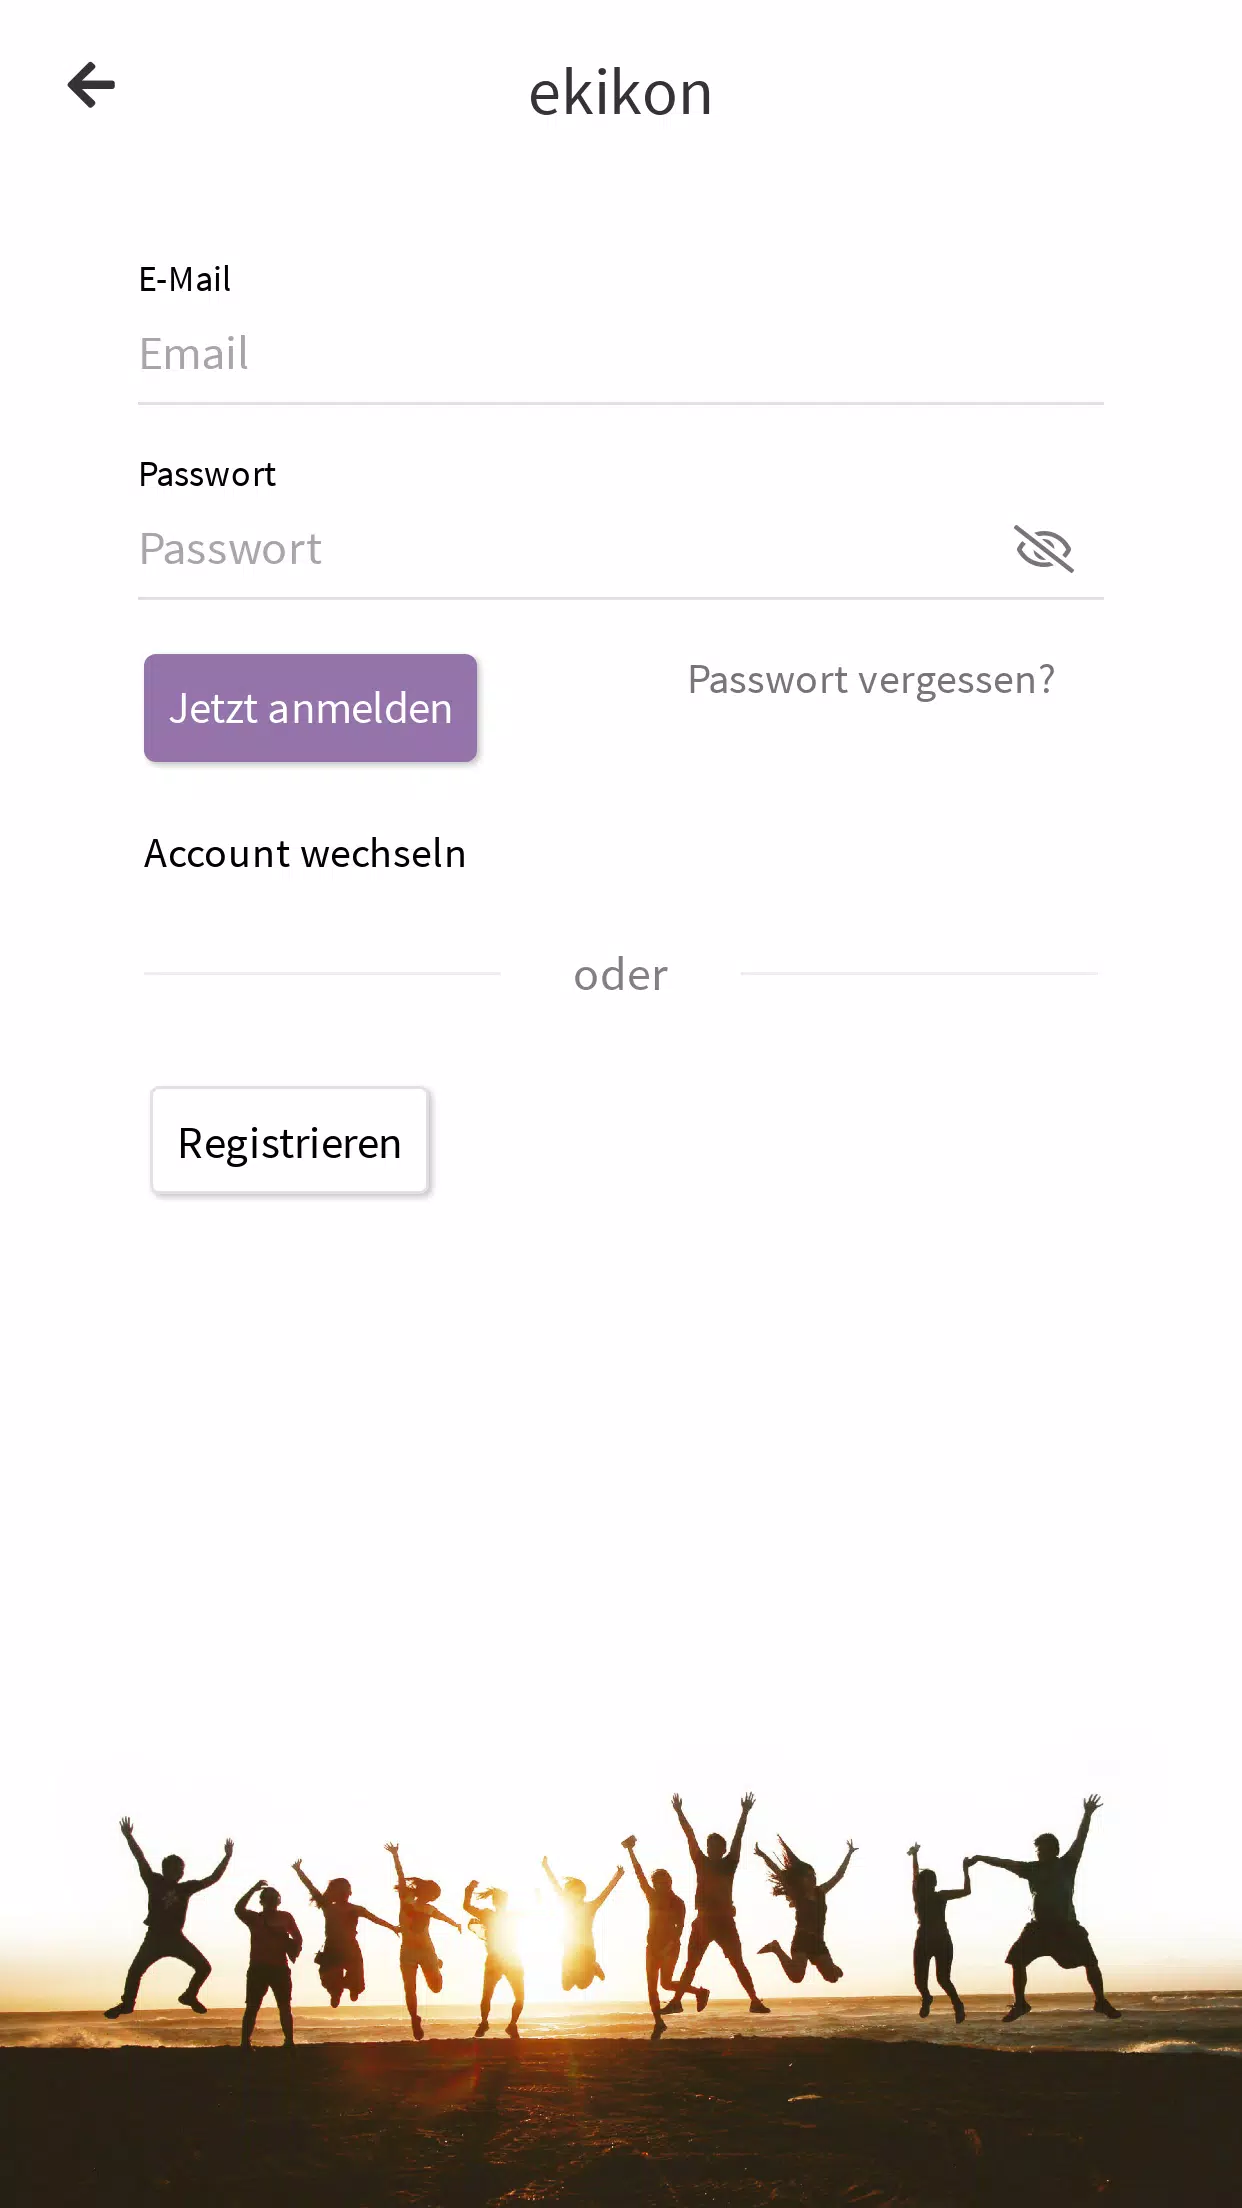Viewport: 1242px width, 2208px height.
Task: Tap the oder divider text
Action: point(620,975)
